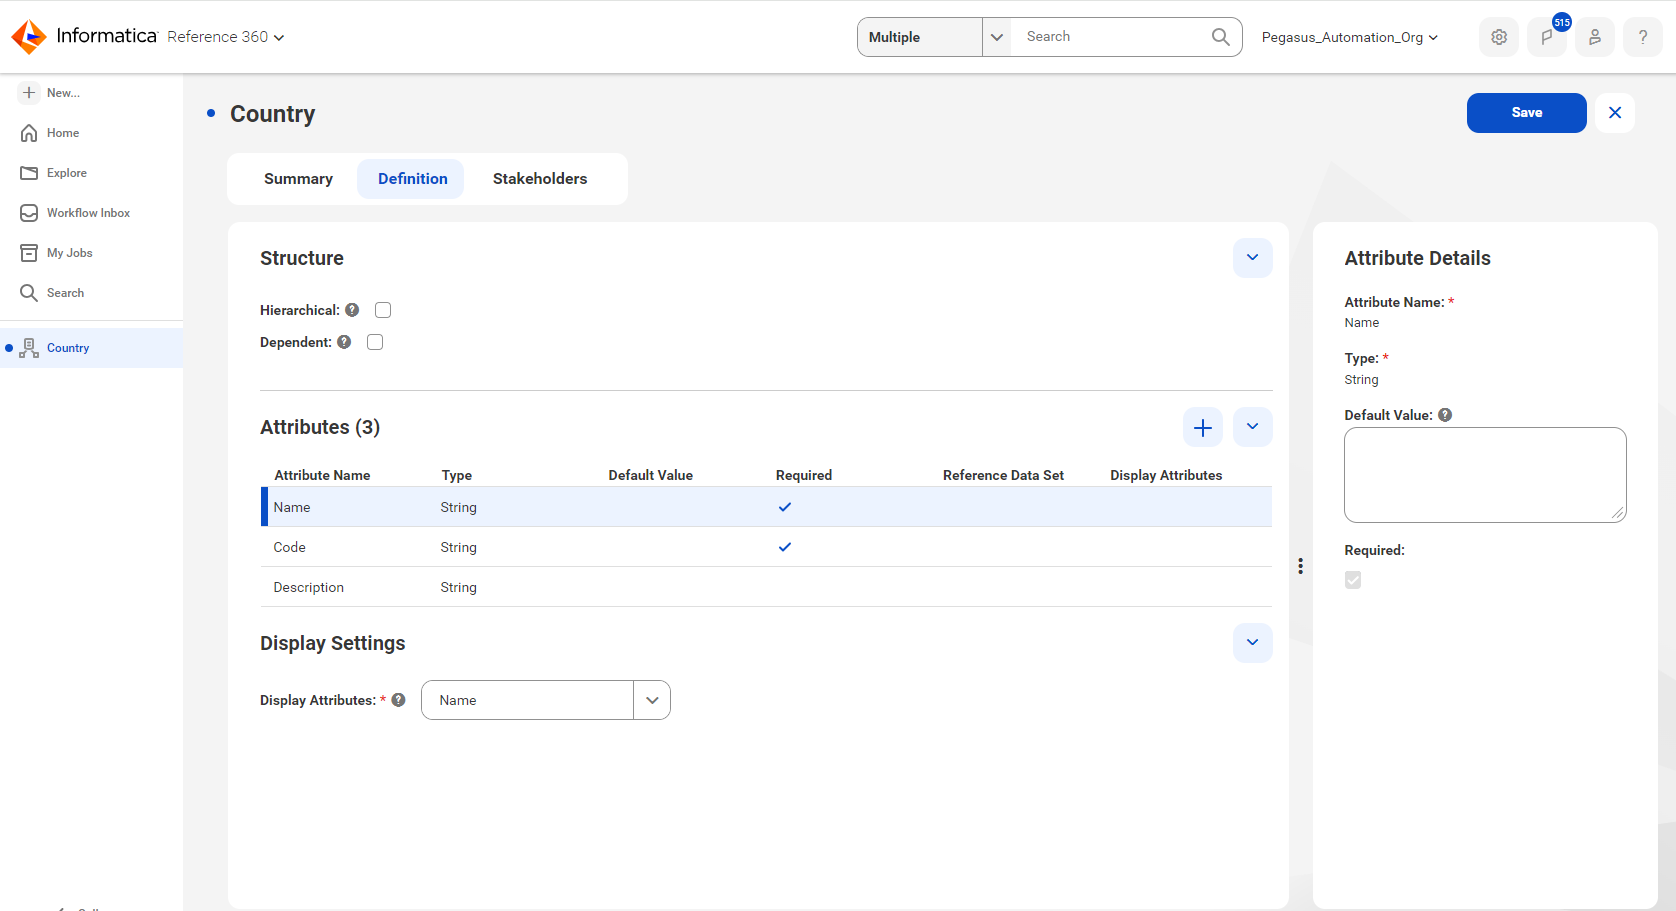Open notifications flag with 515 badge
The image size is (1676, 911).
pyautogui.click(x=1547, y=37)
